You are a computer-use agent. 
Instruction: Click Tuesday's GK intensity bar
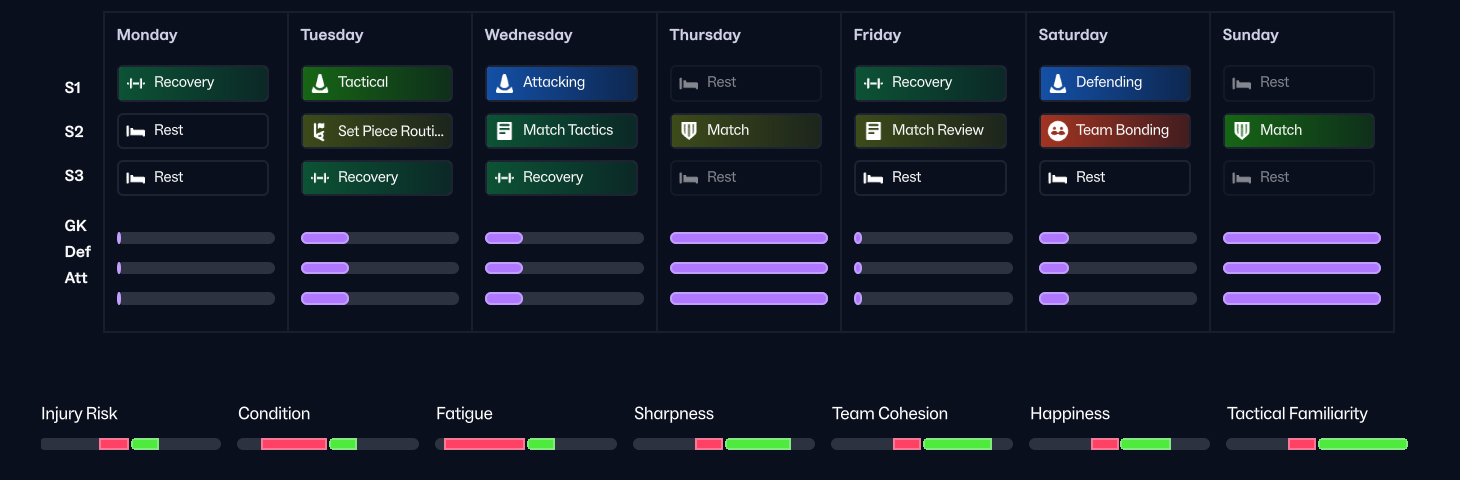click(x=379, y=238)
